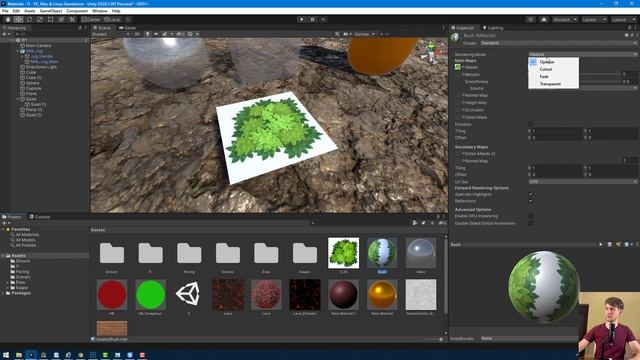Select the Bush material sphere asset
This screenshot has width=640, height=360.
coord(382,253)
